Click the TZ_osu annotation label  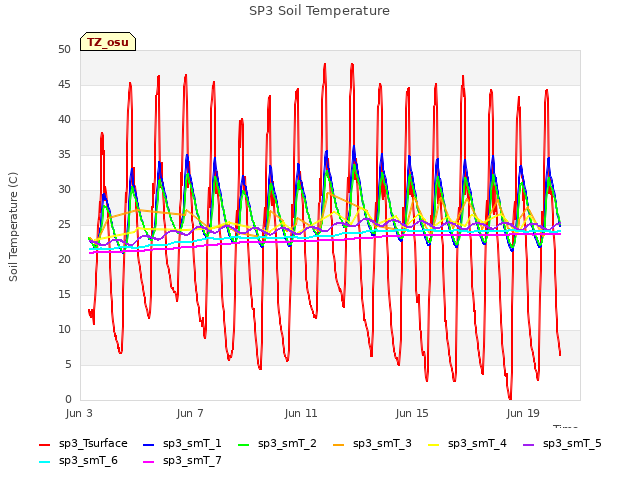108,42
